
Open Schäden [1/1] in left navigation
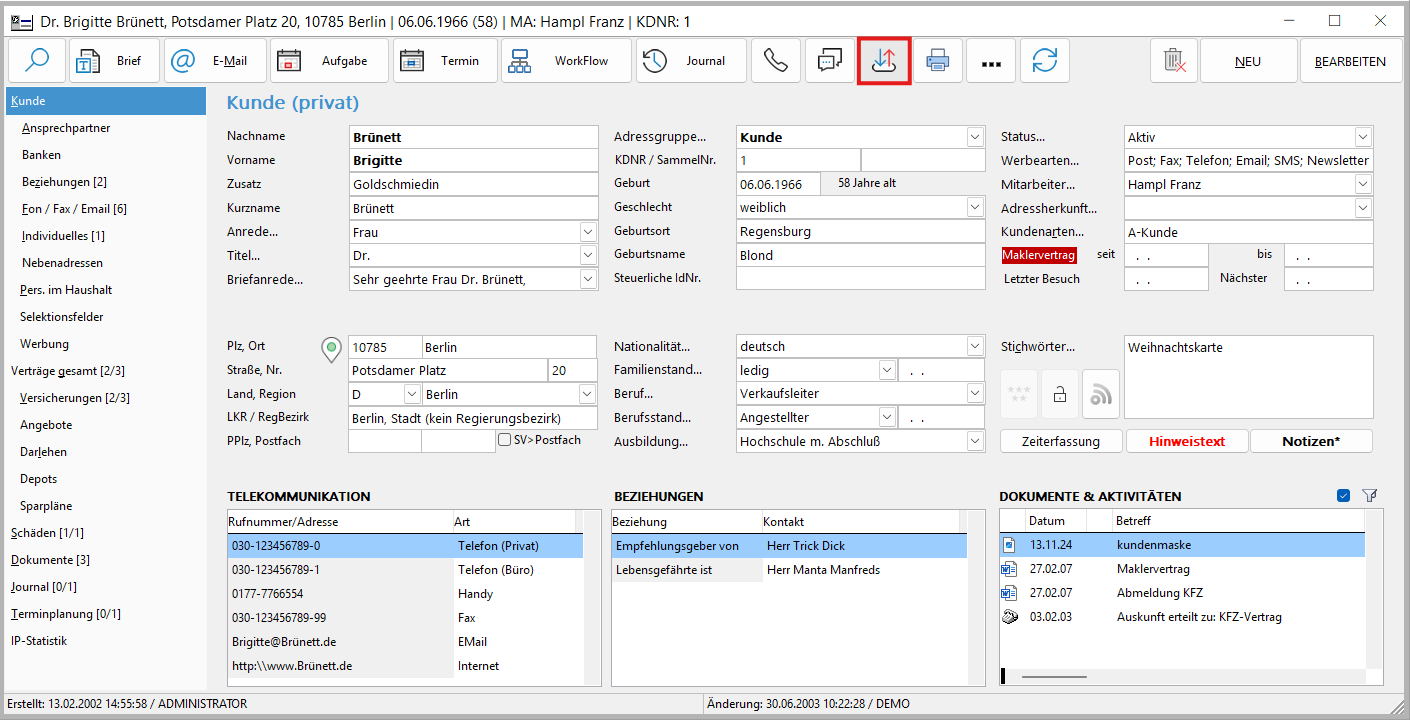click(x=47, y=533)
